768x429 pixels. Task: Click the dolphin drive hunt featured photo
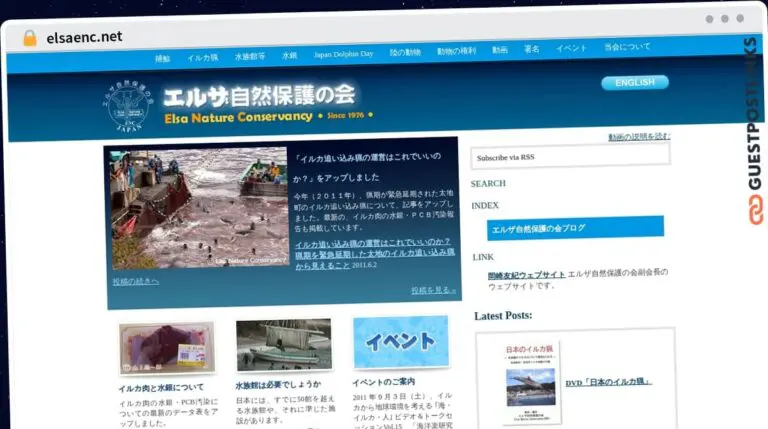click(x=200, y=210)
